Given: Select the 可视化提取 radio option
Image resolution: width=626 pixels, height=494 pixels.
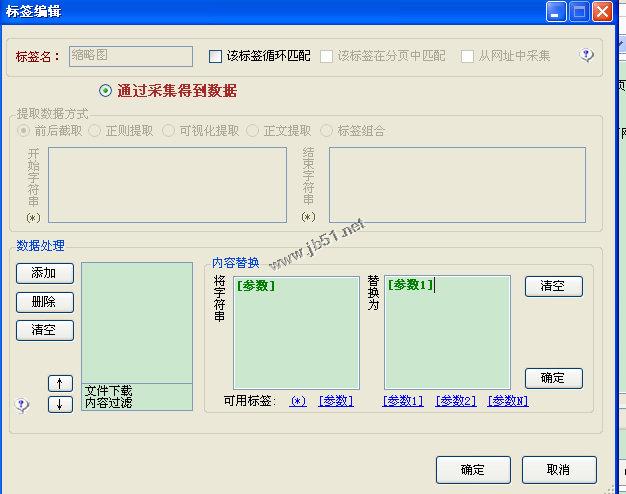Looking at the screenshot, I should [x=168, y=131].
